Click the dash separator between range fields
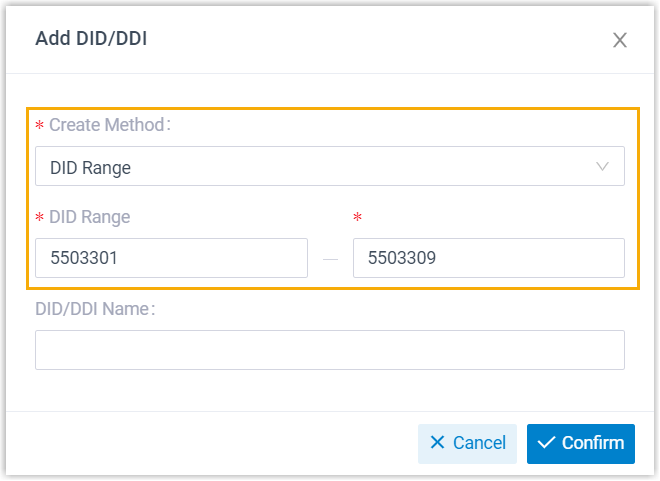 [x=331, y=259]
